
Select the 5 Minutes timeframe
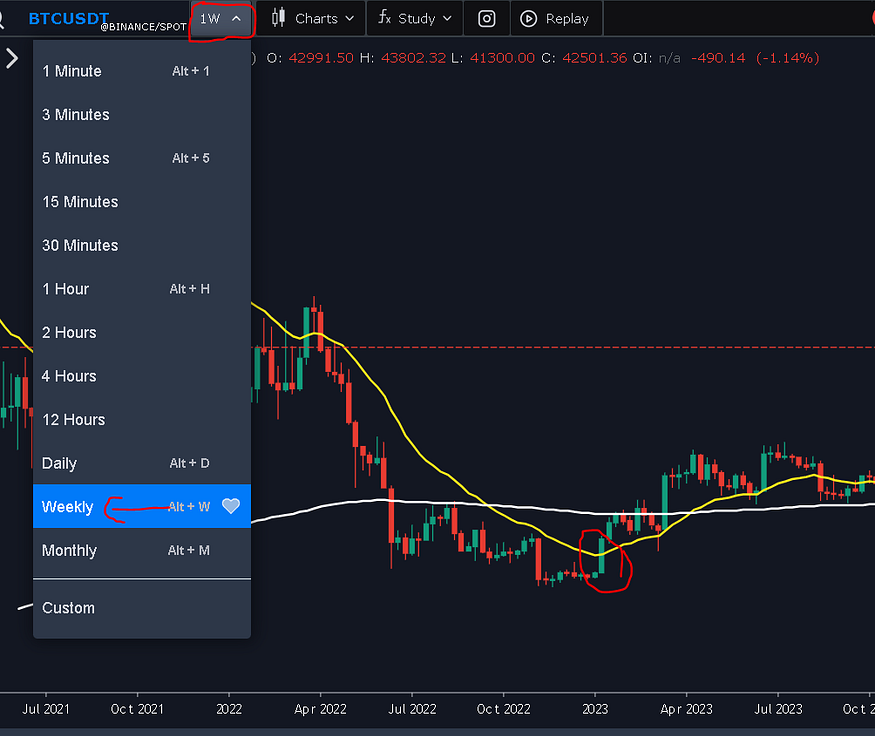click(142, 158)
